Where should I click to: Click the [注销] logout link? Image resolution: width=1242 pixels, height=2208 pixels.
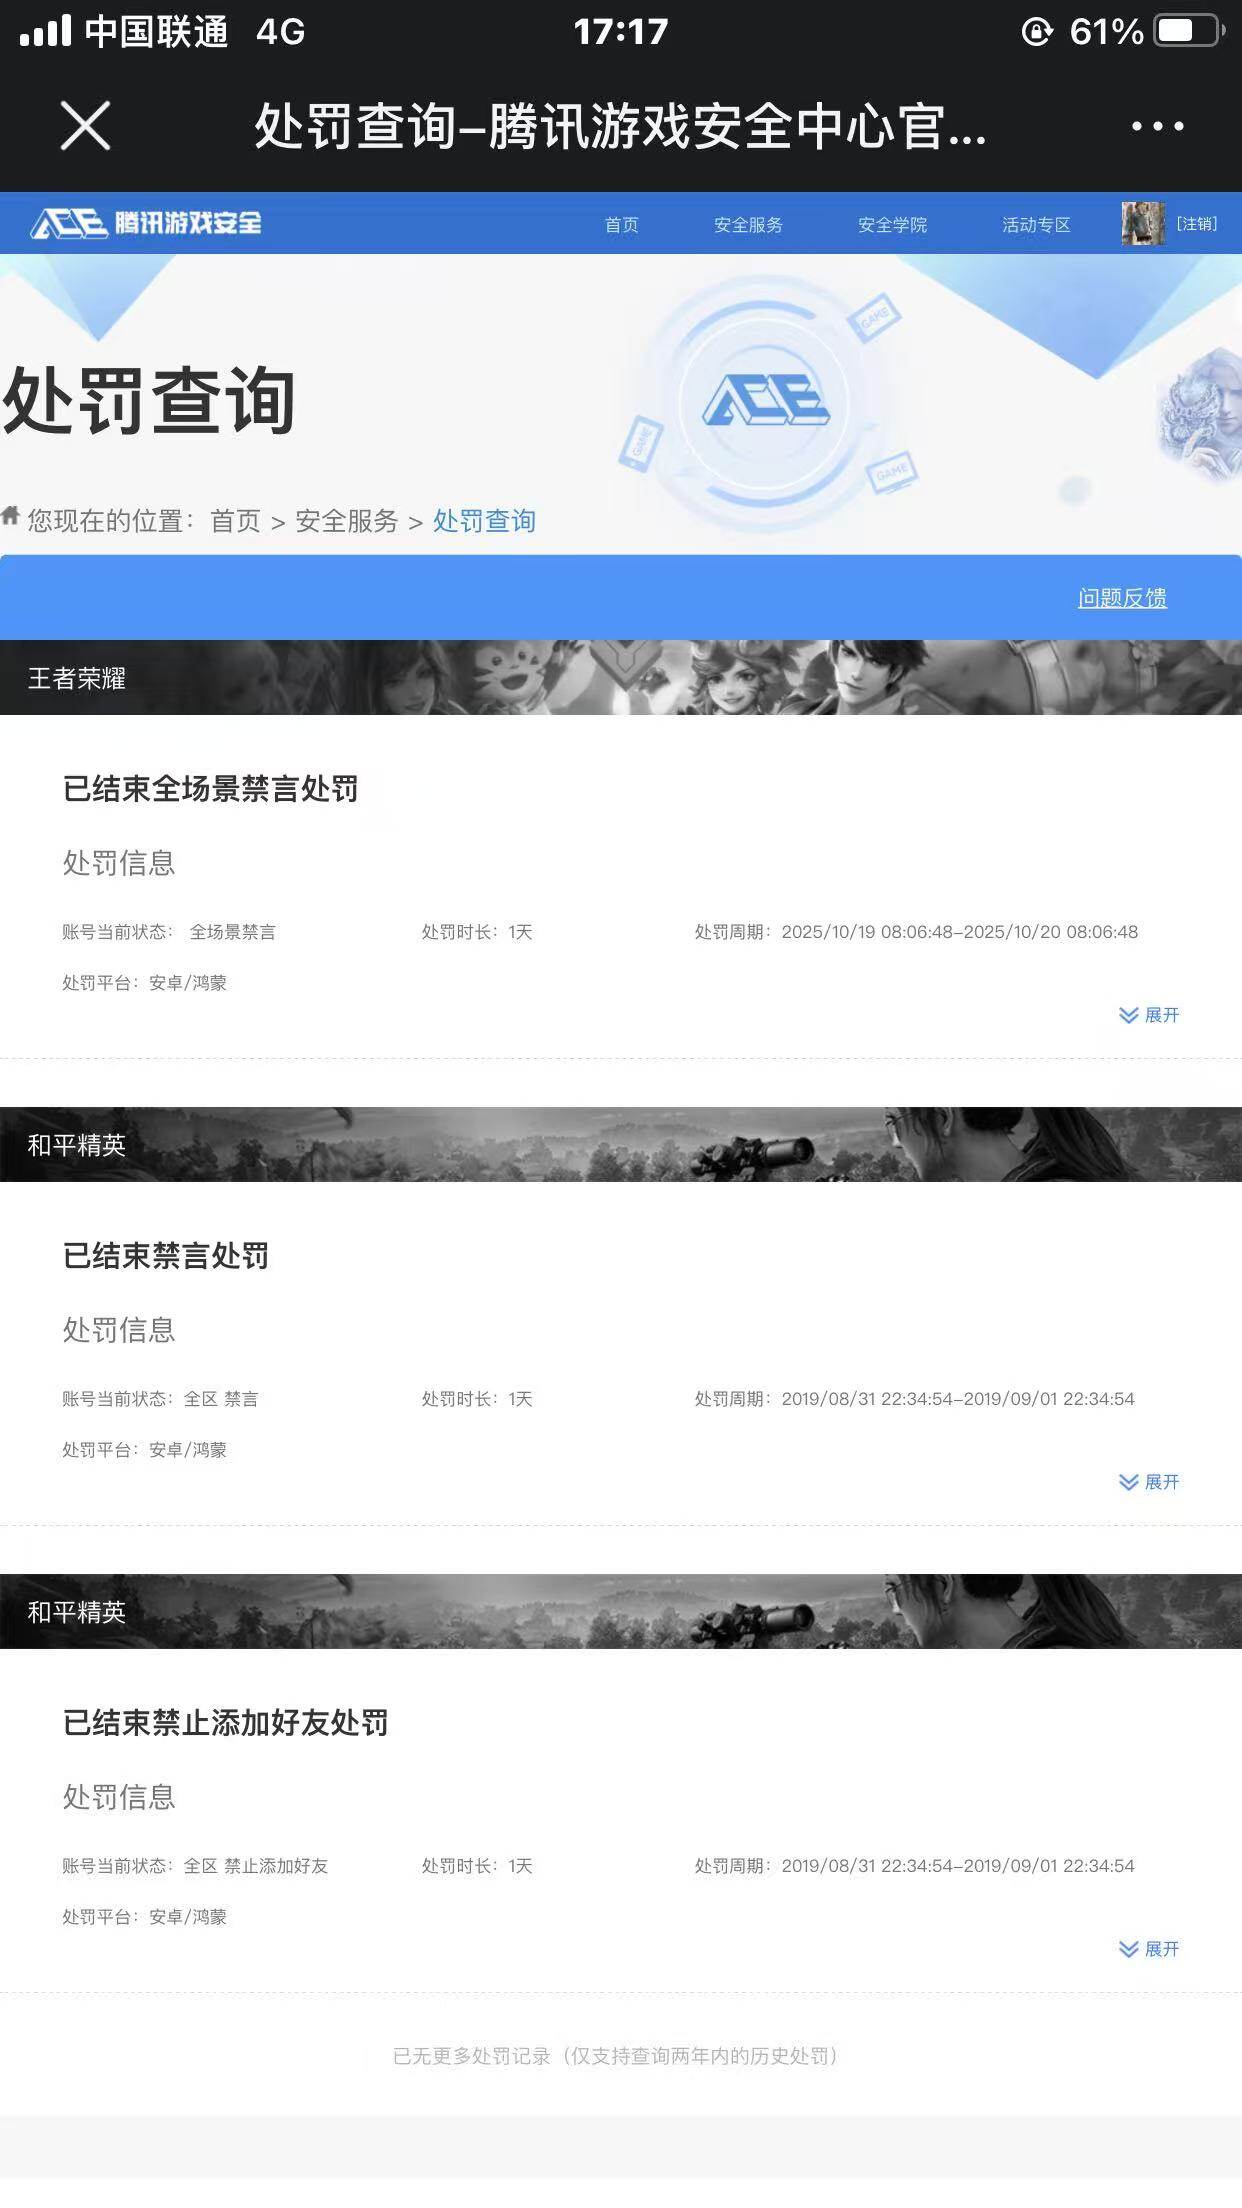point(1196,224)
